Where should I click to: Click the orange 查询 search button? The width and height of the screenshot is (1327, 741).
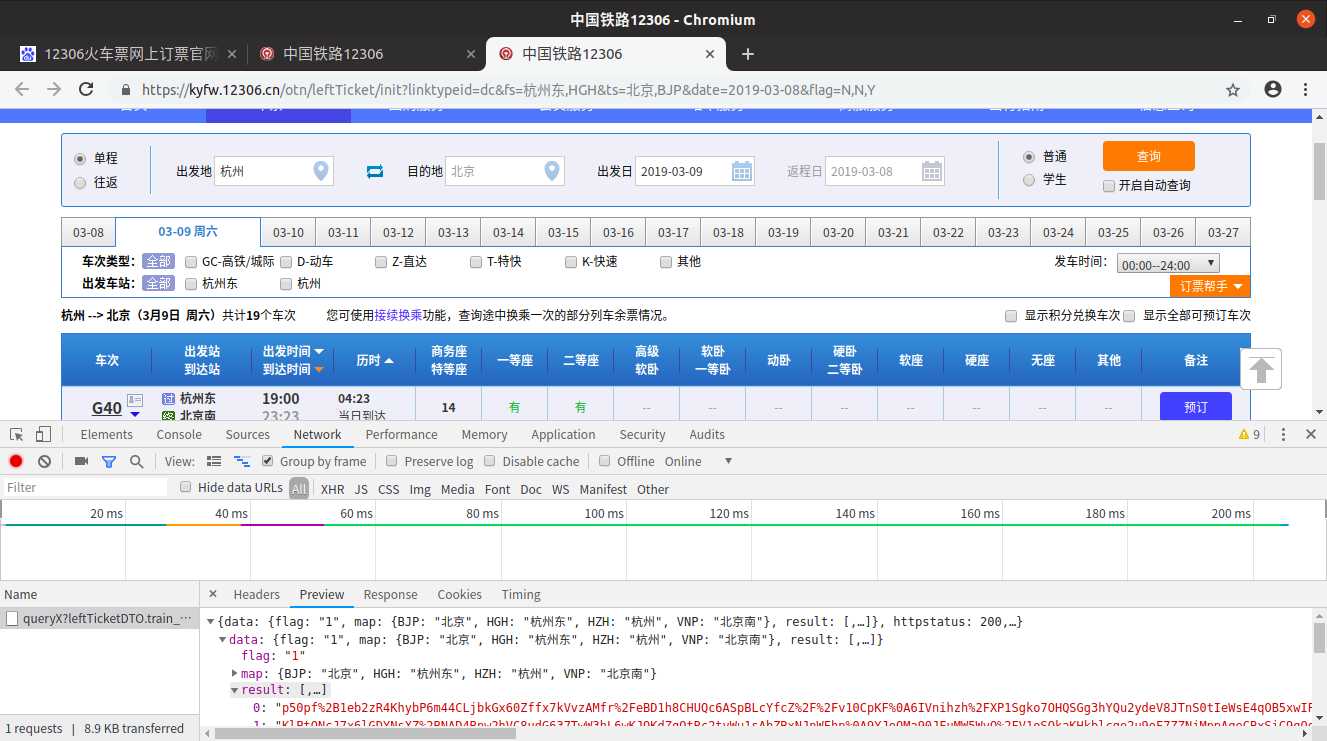[x=1149, y=156]
